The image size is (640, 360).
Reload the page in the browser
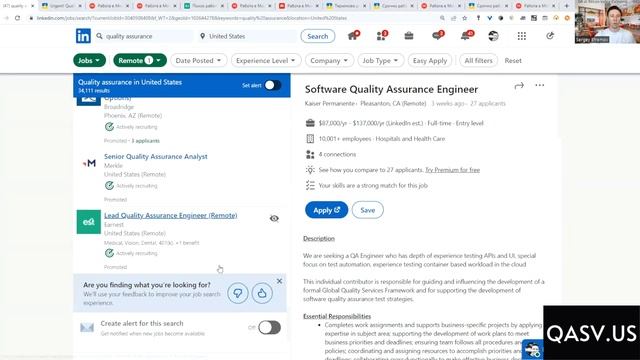point(17,18)
